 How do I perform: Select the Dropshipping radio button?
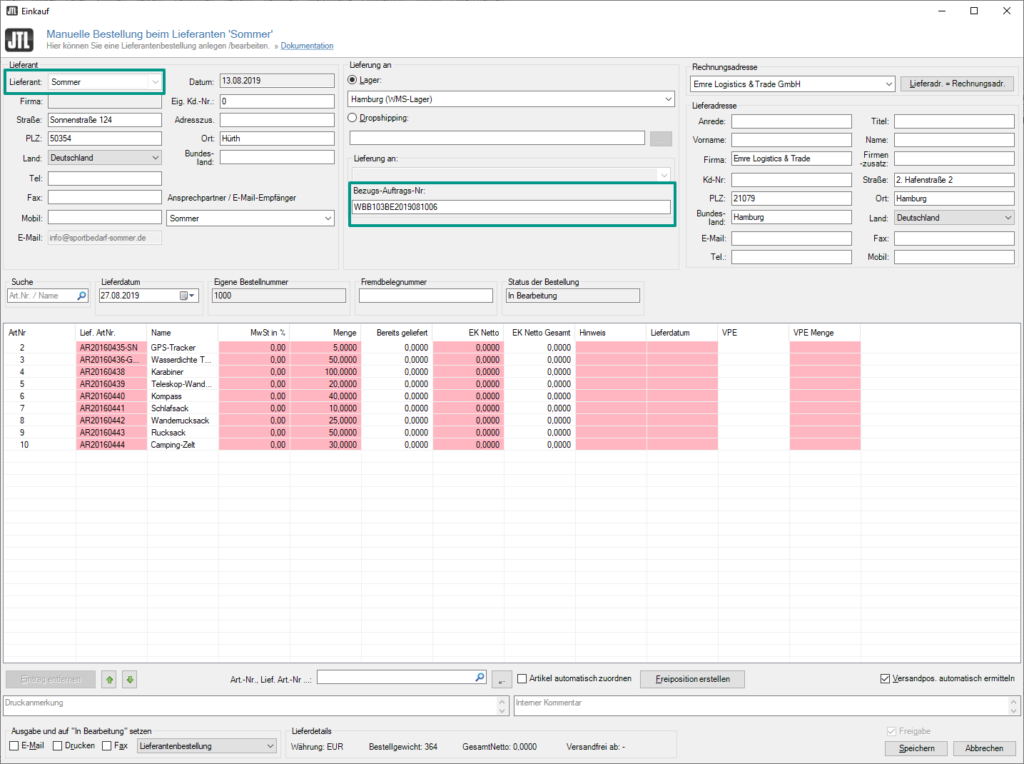click(354, 116)
